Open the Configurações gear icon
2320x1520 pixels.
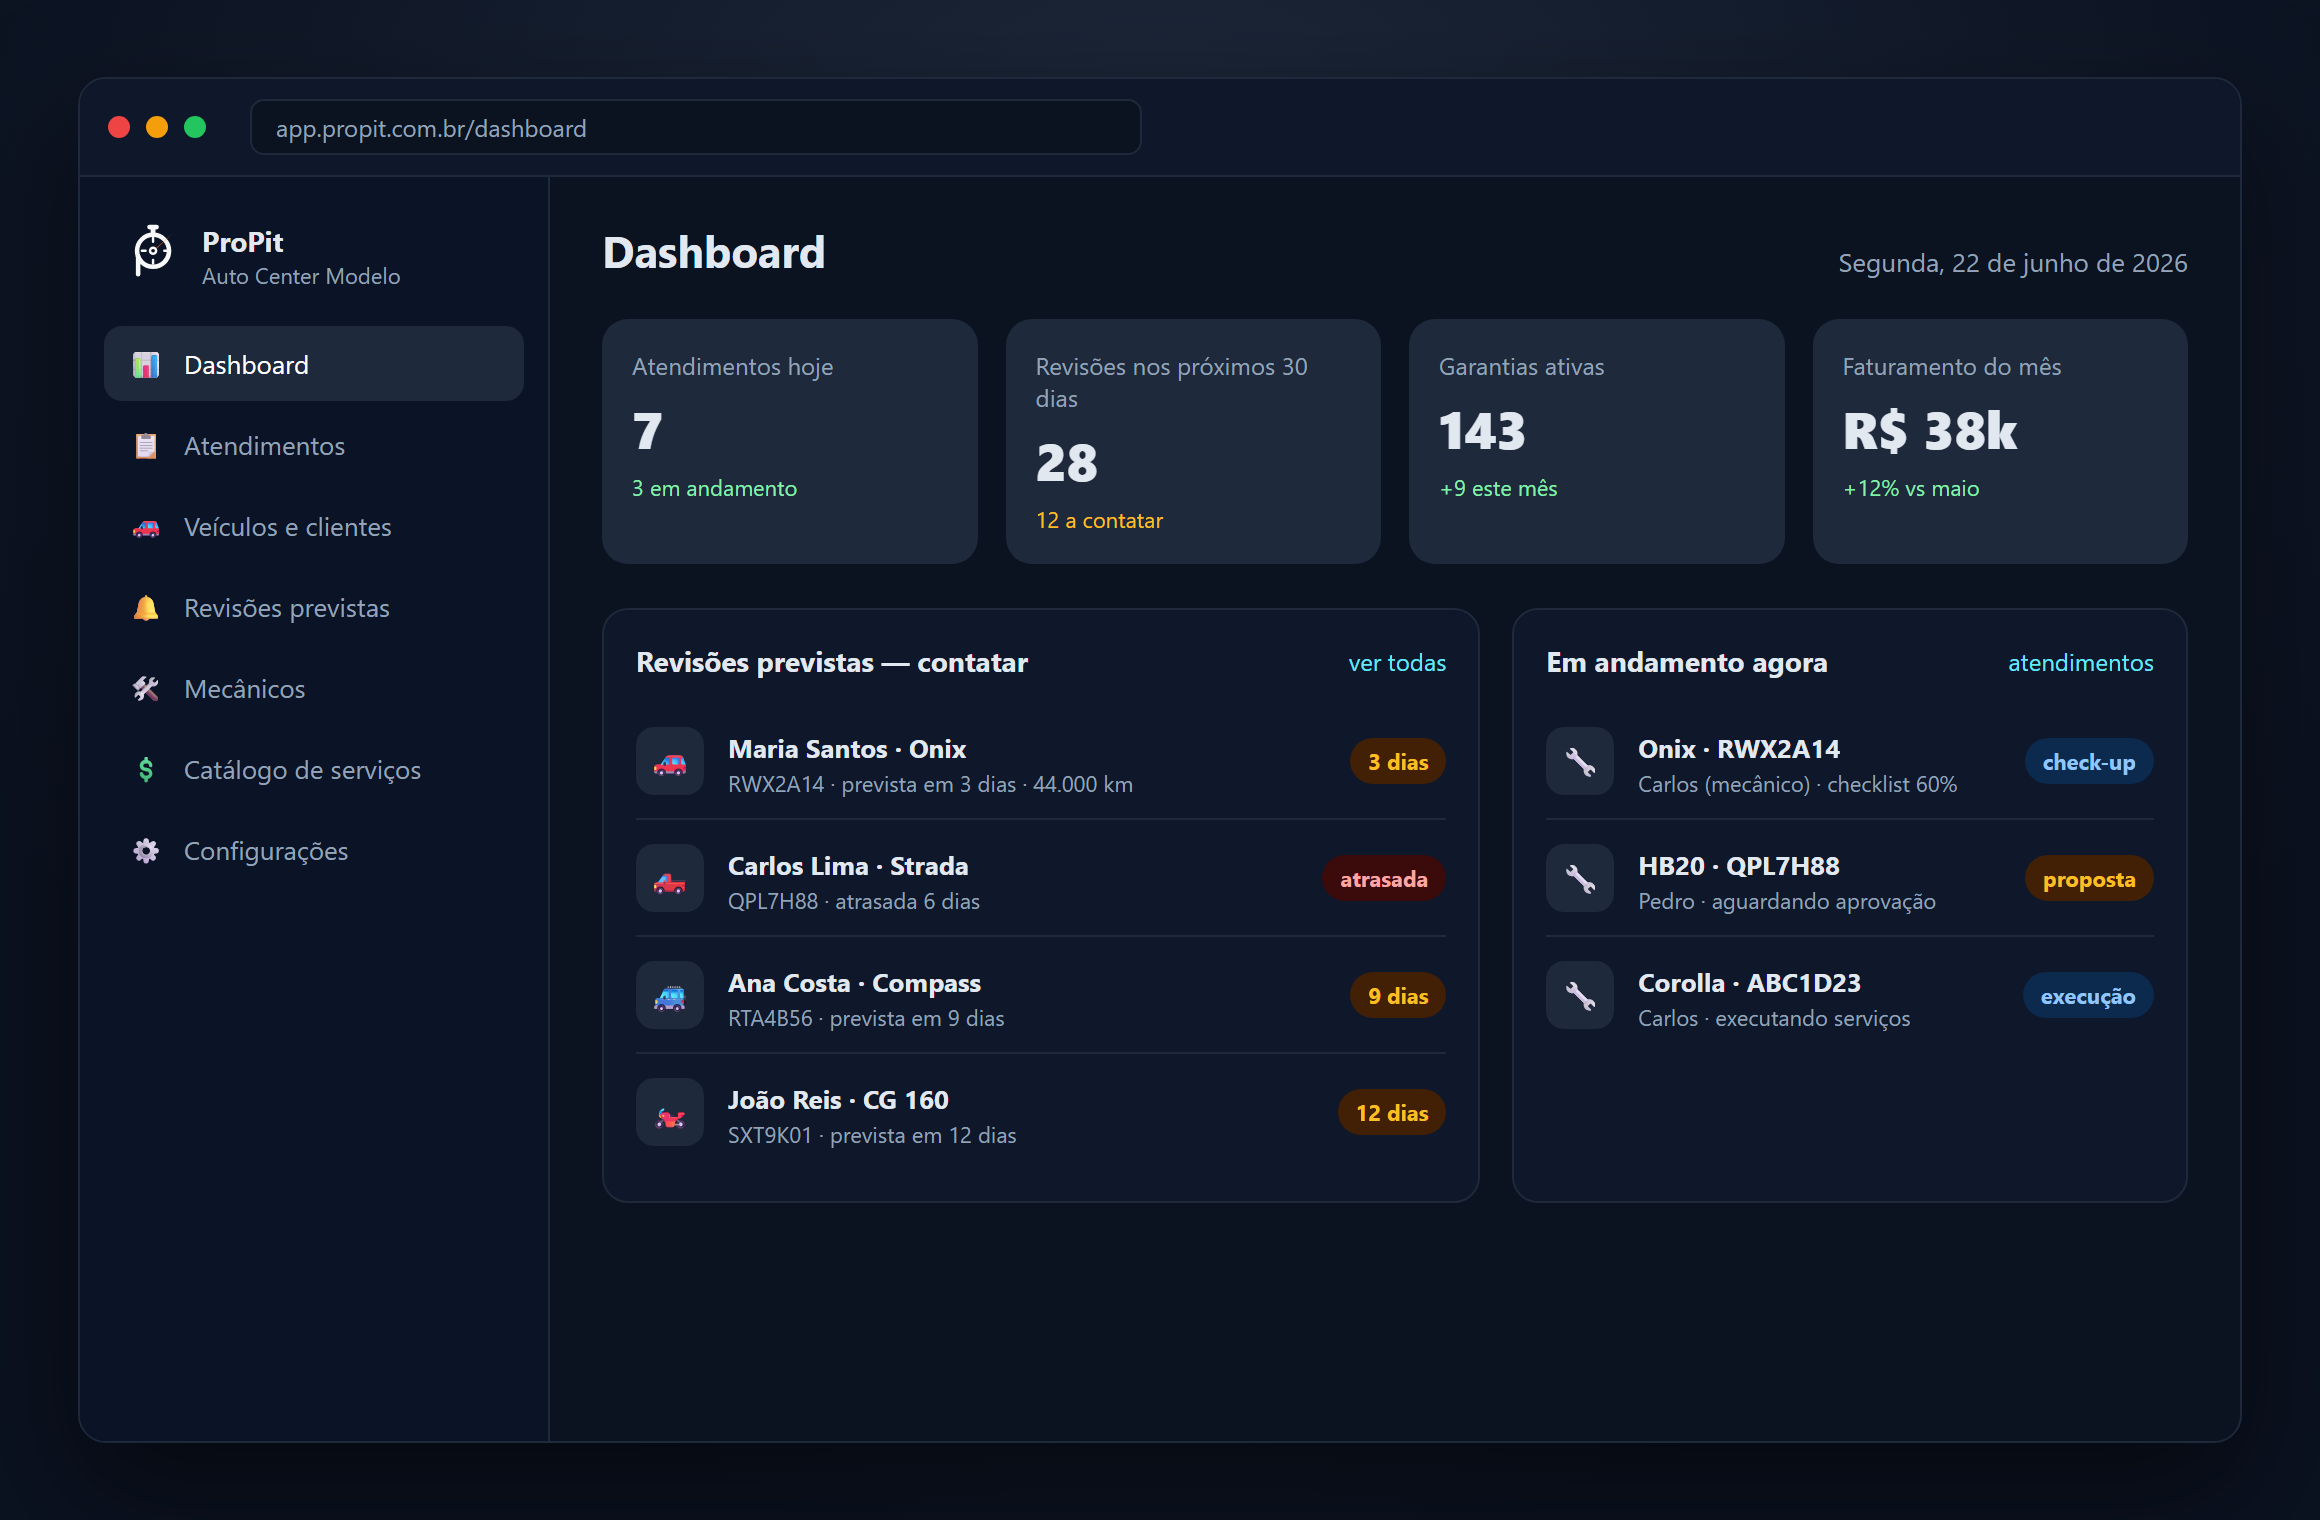click(x=146, y=851)
